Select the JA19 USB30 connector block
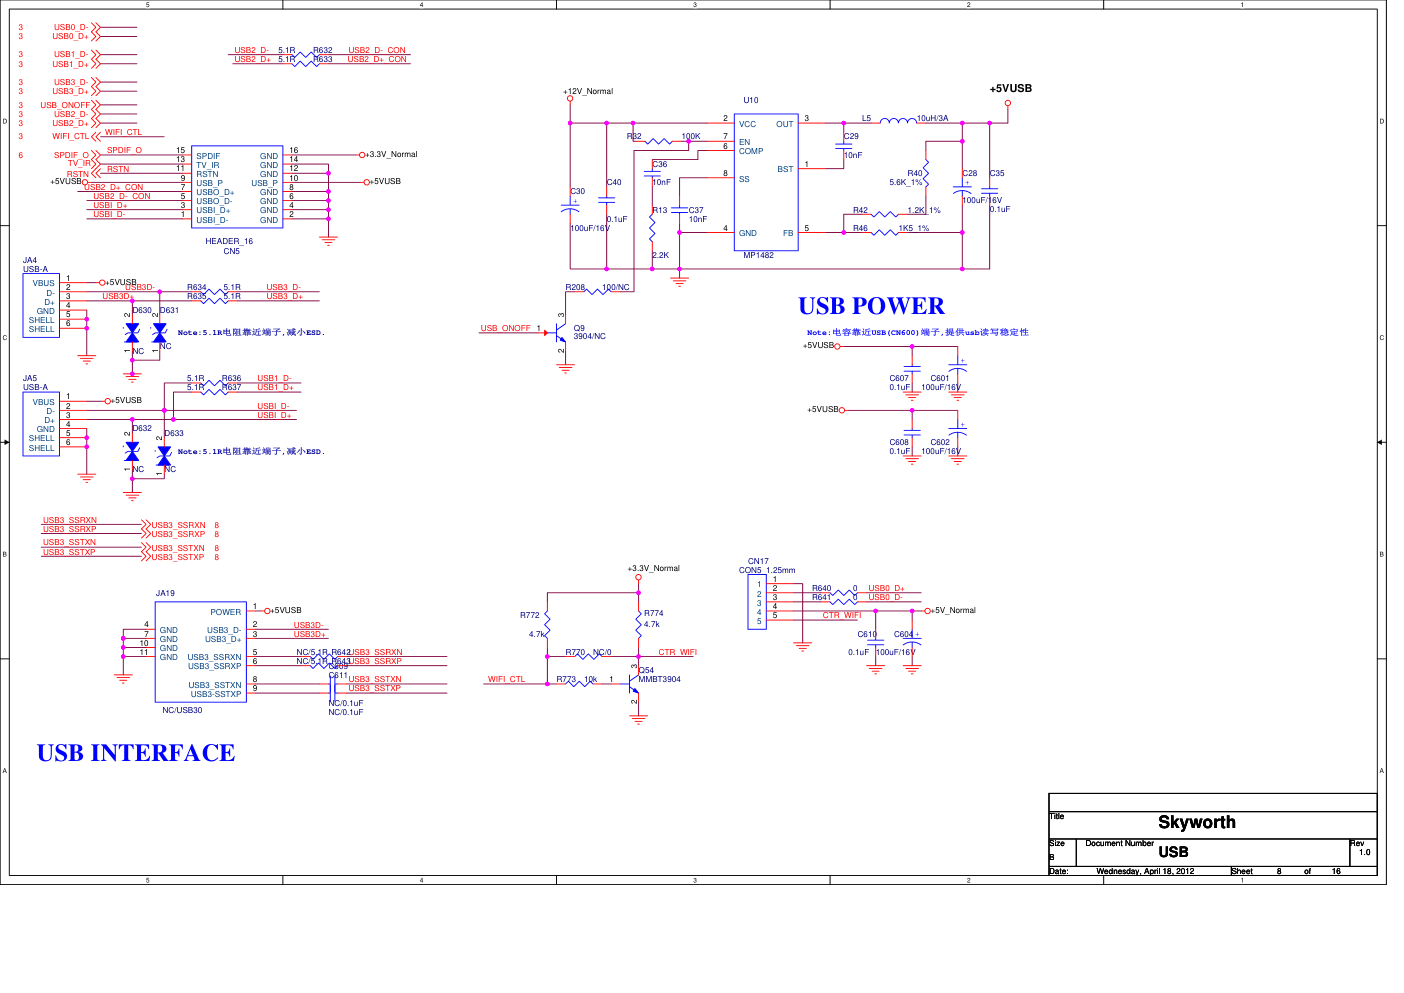This screenshot has height=993, width=1404. pyautogui.click(x=200, y=651)
